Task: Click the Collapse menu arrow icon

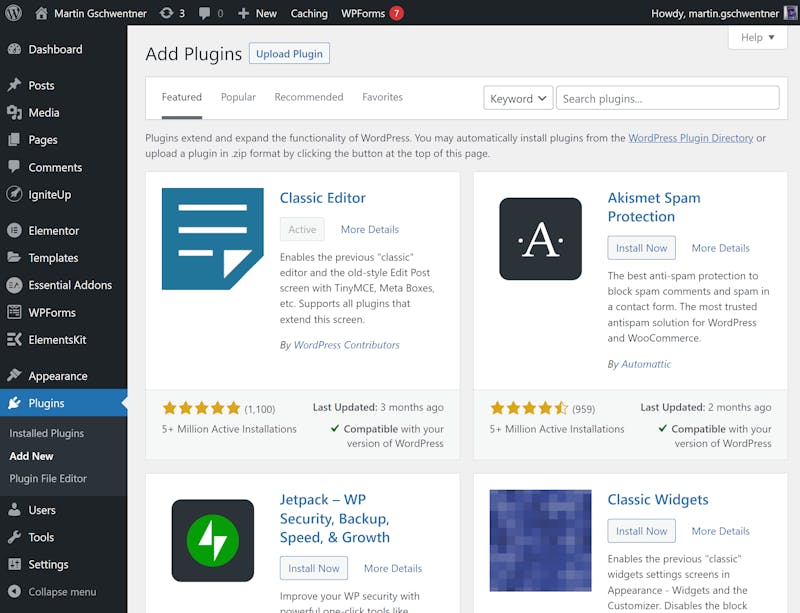Action: (x=15, y=591)
